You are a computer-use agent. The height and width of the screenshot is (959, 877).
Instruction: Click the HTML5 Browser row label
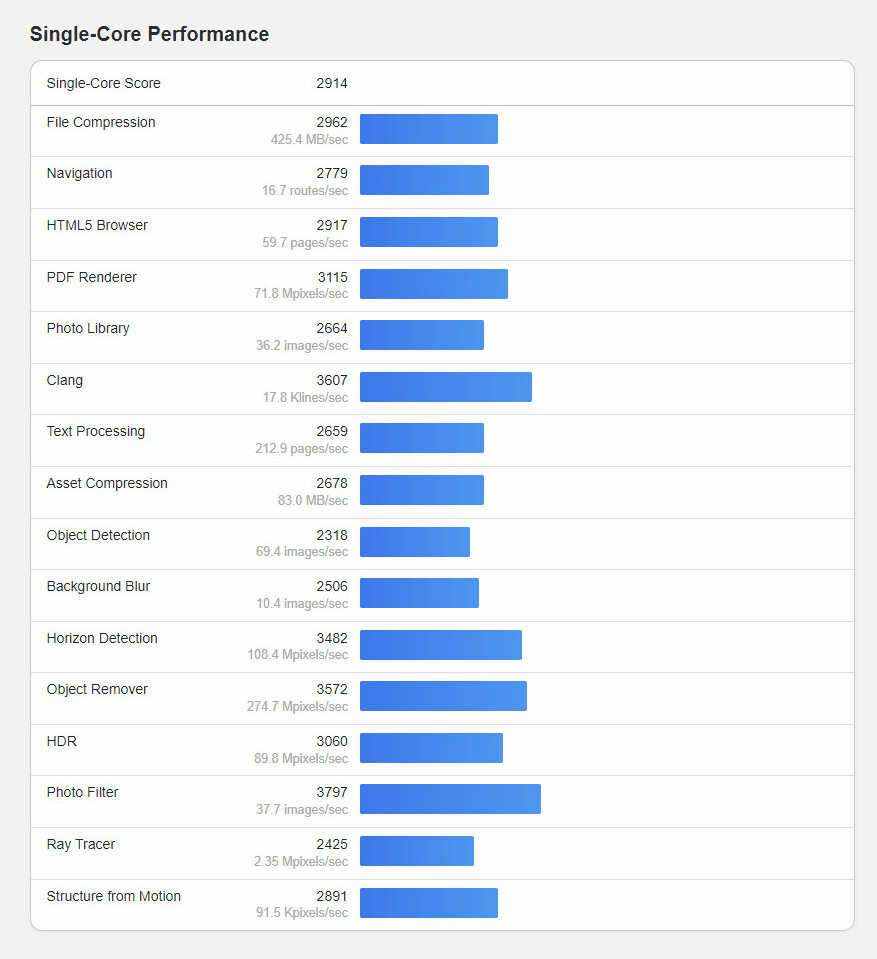pyautogui.click(x=97, y=225)
